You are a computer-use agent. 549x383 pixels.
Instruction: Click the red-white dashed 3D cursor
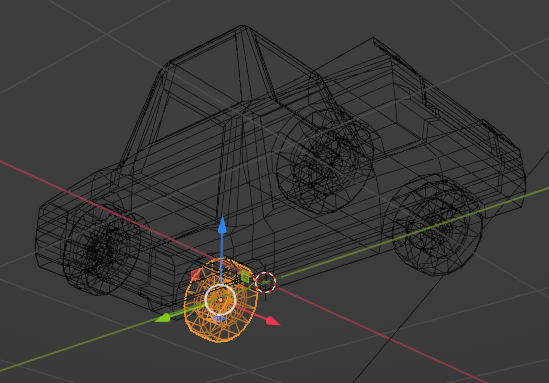tap(265, 282)
